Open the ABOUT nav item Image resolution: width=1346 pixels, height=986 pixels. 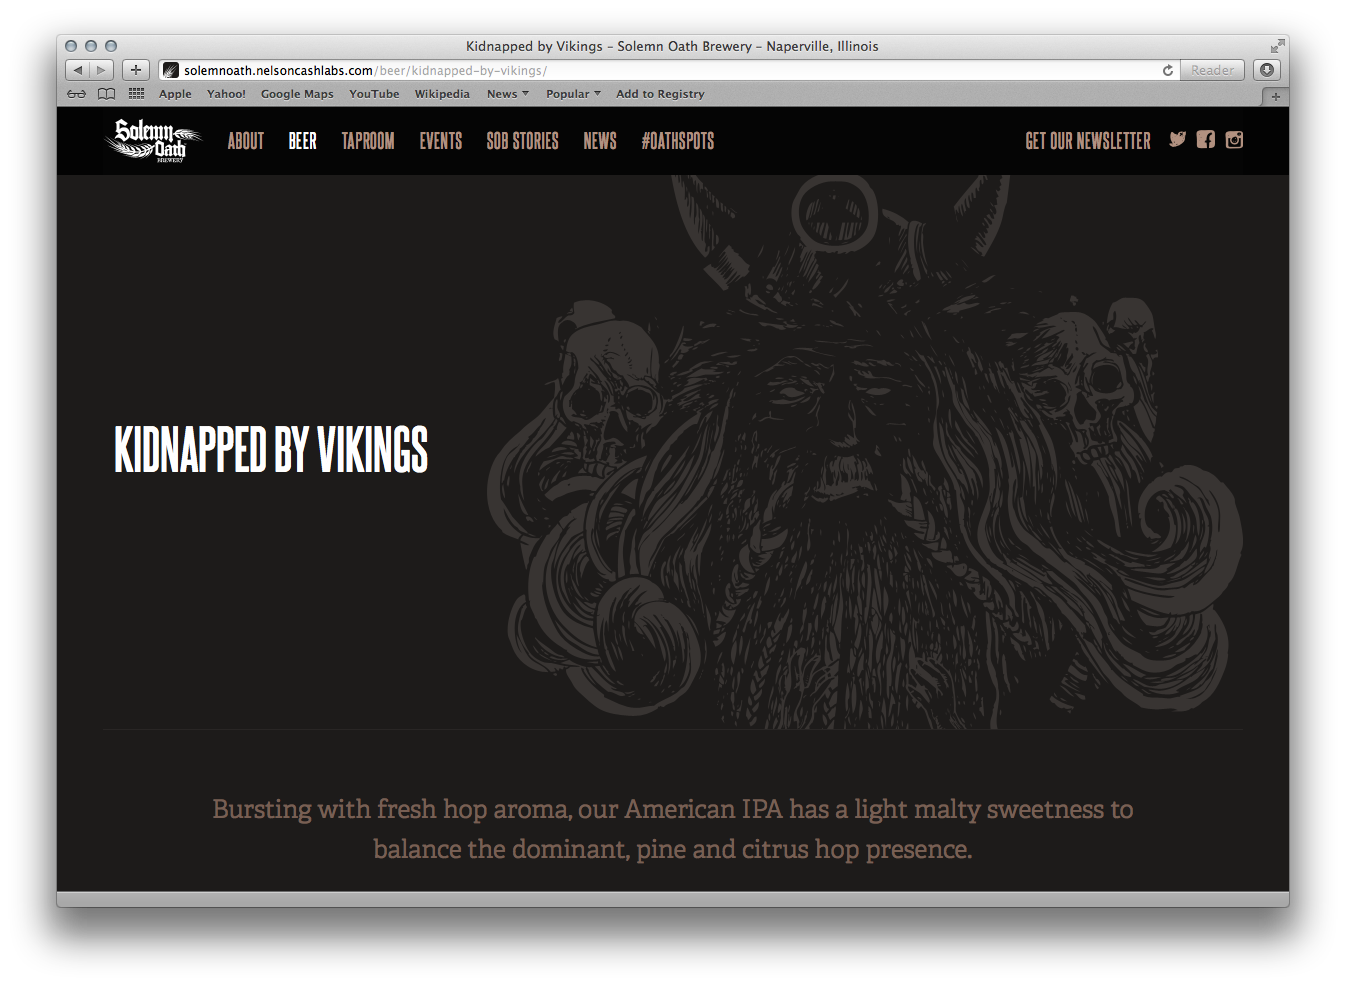tap(246, 141)
